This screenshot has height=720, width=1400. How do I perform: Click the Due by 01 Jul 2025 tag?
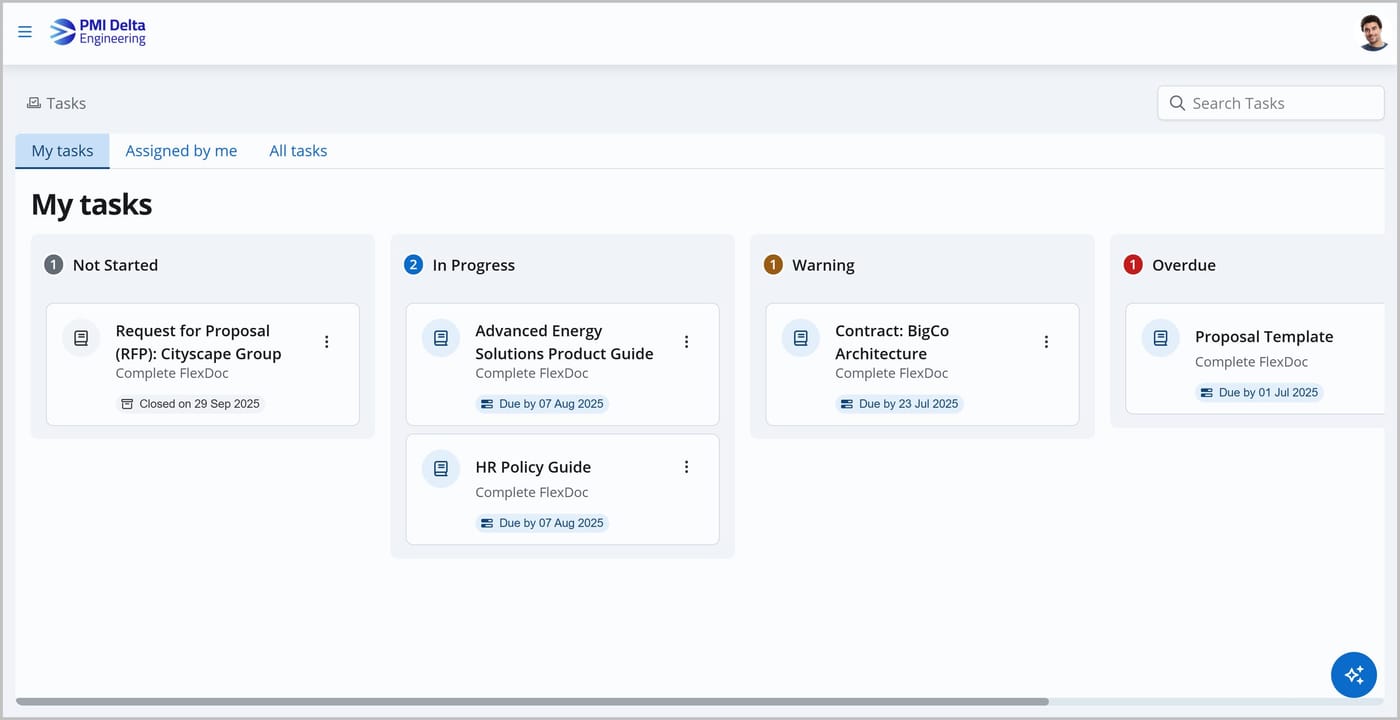(x=1259, y=393)
